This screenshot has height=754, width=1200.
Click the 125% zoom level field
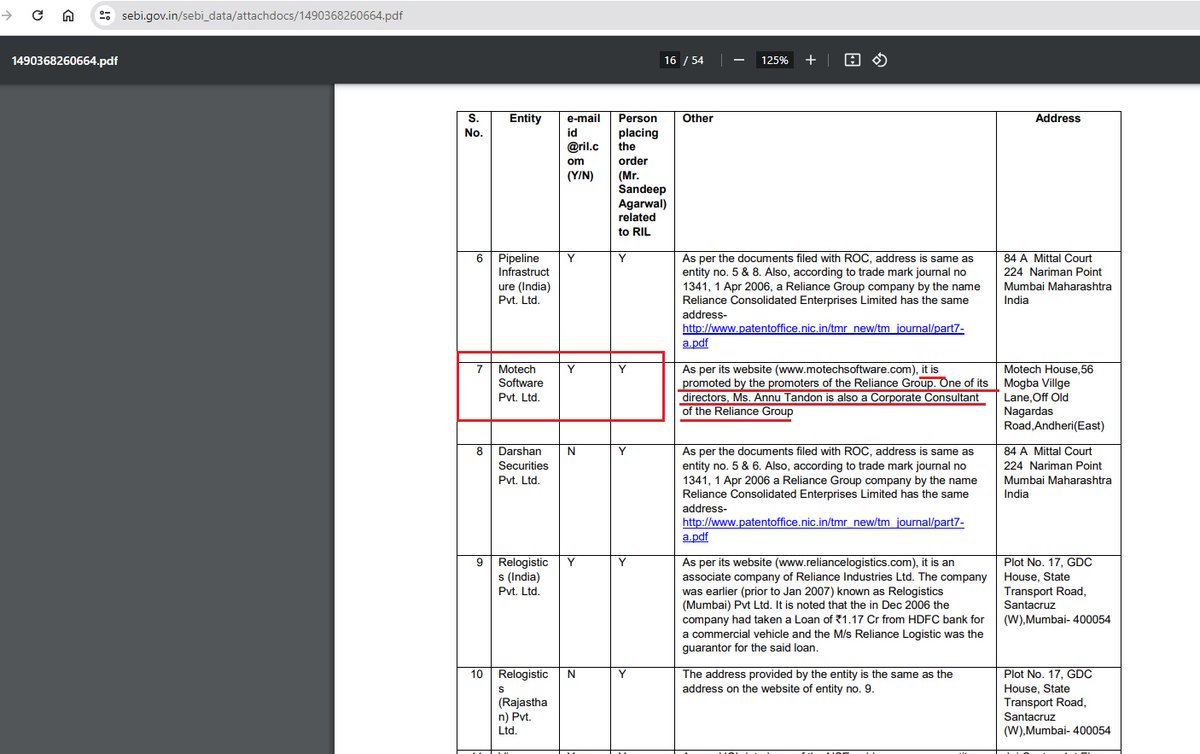(x=774, y=60)
